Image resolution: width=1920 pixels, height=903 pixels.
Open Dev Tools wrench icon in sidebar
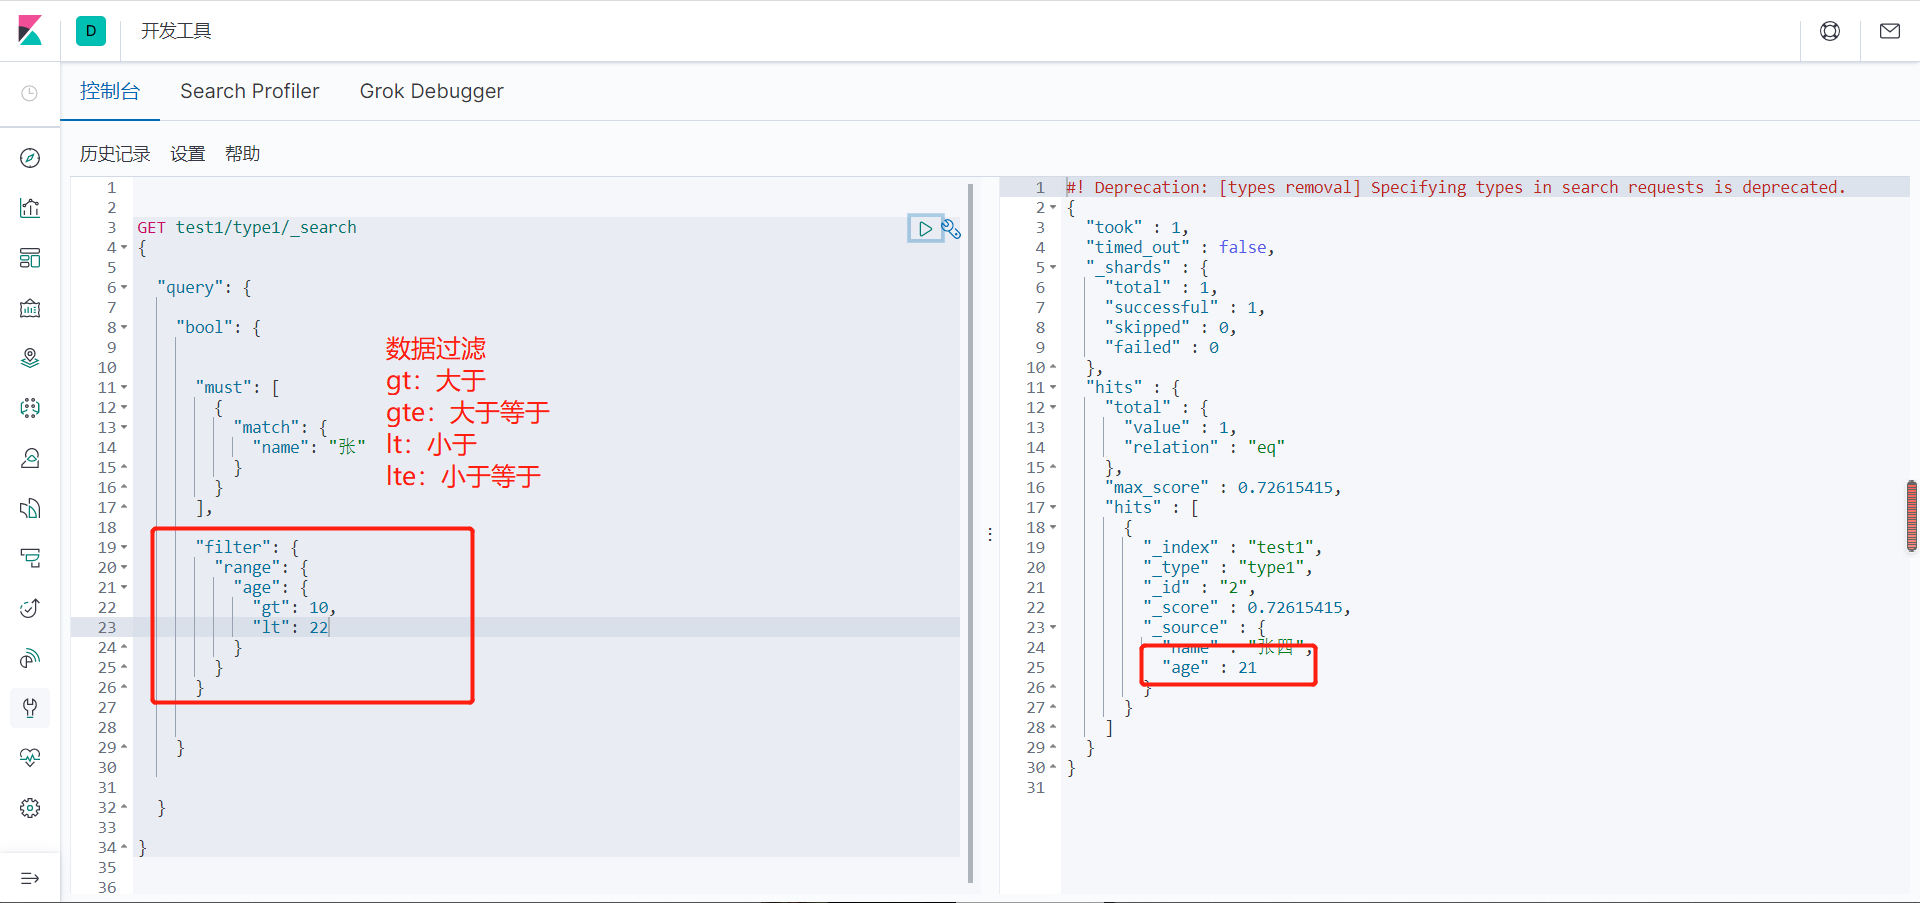[x=30, y=708]
